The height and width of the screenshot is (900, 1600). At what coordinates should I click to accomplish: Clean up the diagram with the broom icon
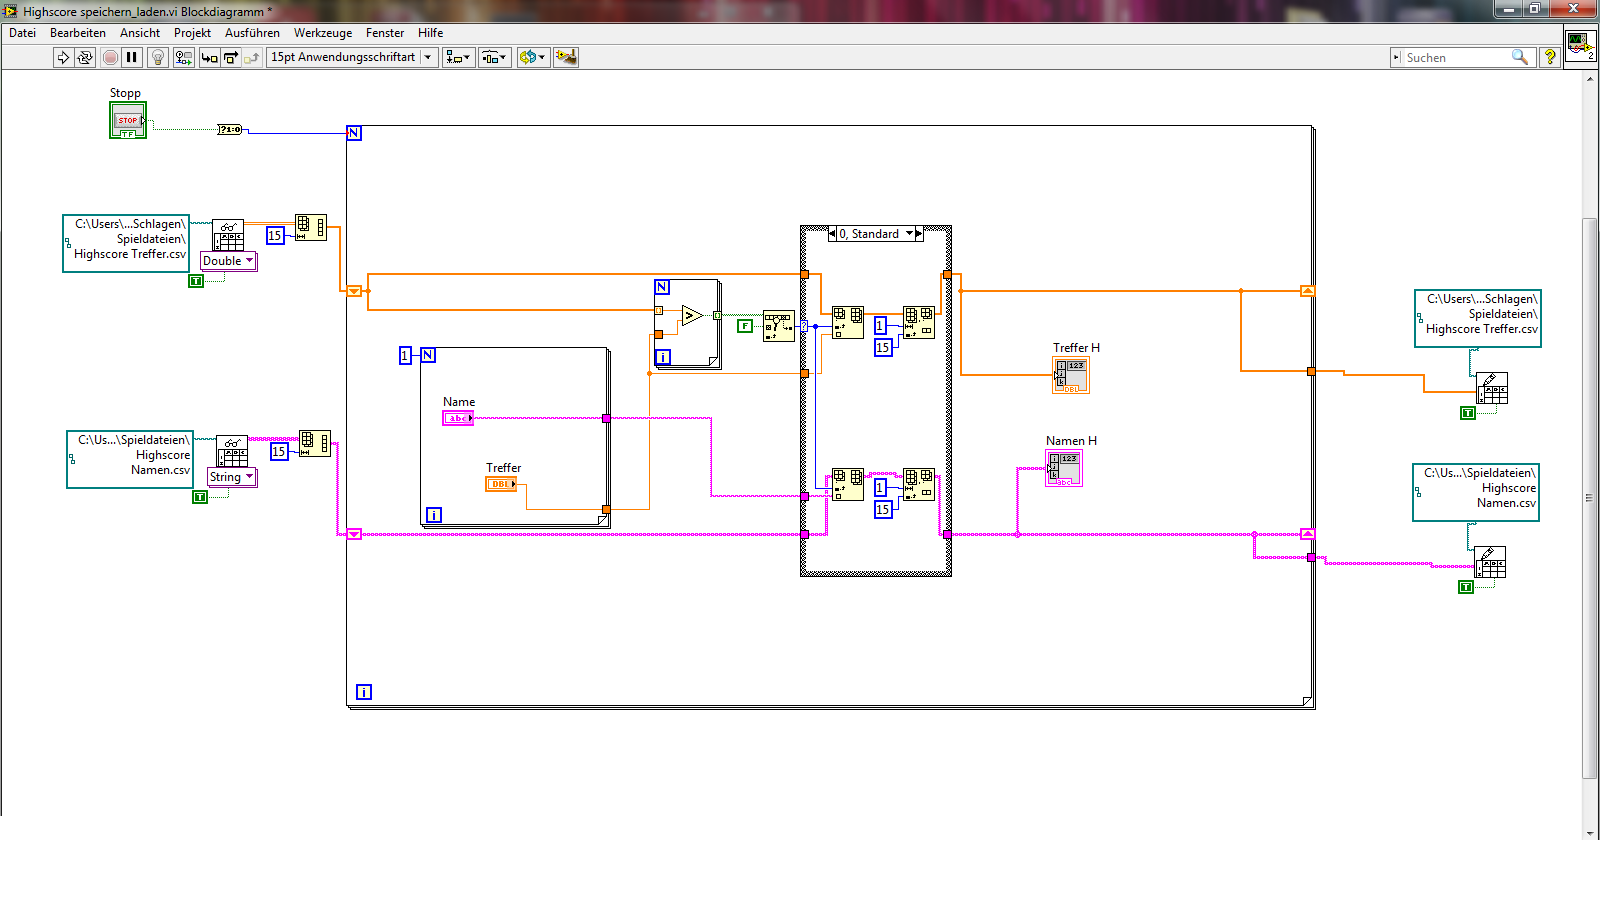[566, 58]
